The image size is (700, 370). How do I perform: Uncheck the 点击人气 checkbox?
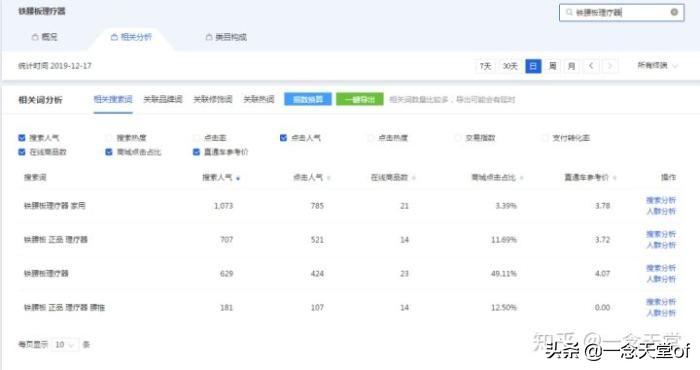click(x=283, y=137)
